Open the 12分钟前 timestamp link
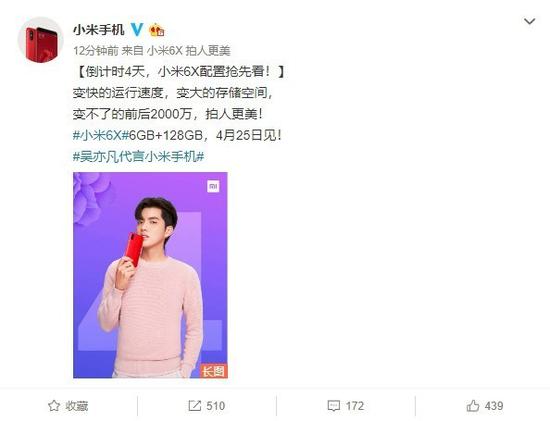Image resolution: width=550 pixels, height=421 pixels. point(96,51)
